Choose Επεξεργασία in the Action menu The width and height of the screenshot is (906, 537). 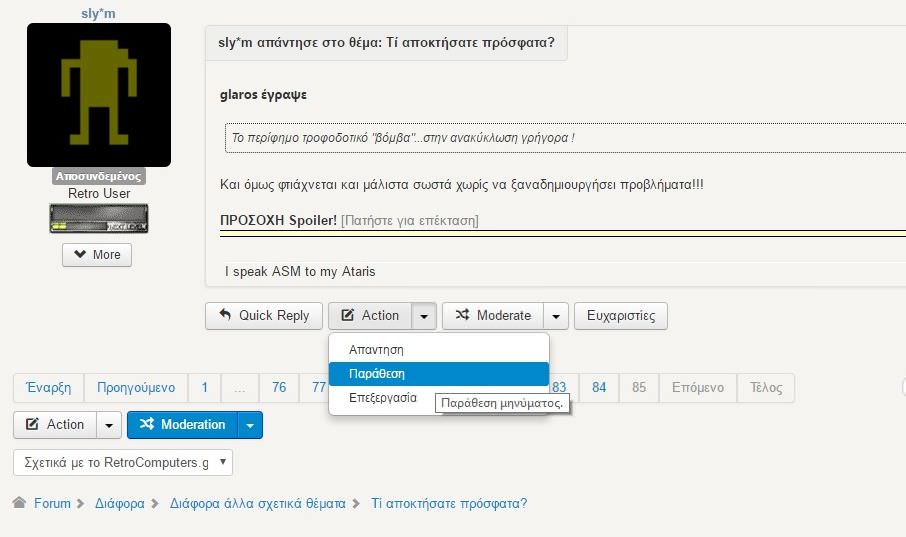pyautogui.click(x=382, y=397)
